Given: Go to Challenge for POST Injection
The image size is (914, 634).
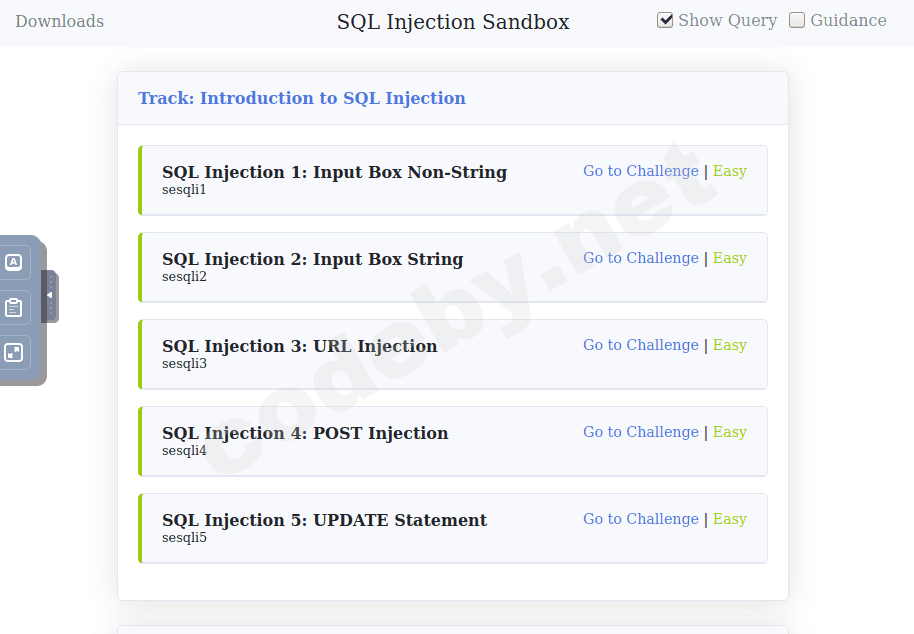Looking at the screenshot, I should click(x=641, y=432).
